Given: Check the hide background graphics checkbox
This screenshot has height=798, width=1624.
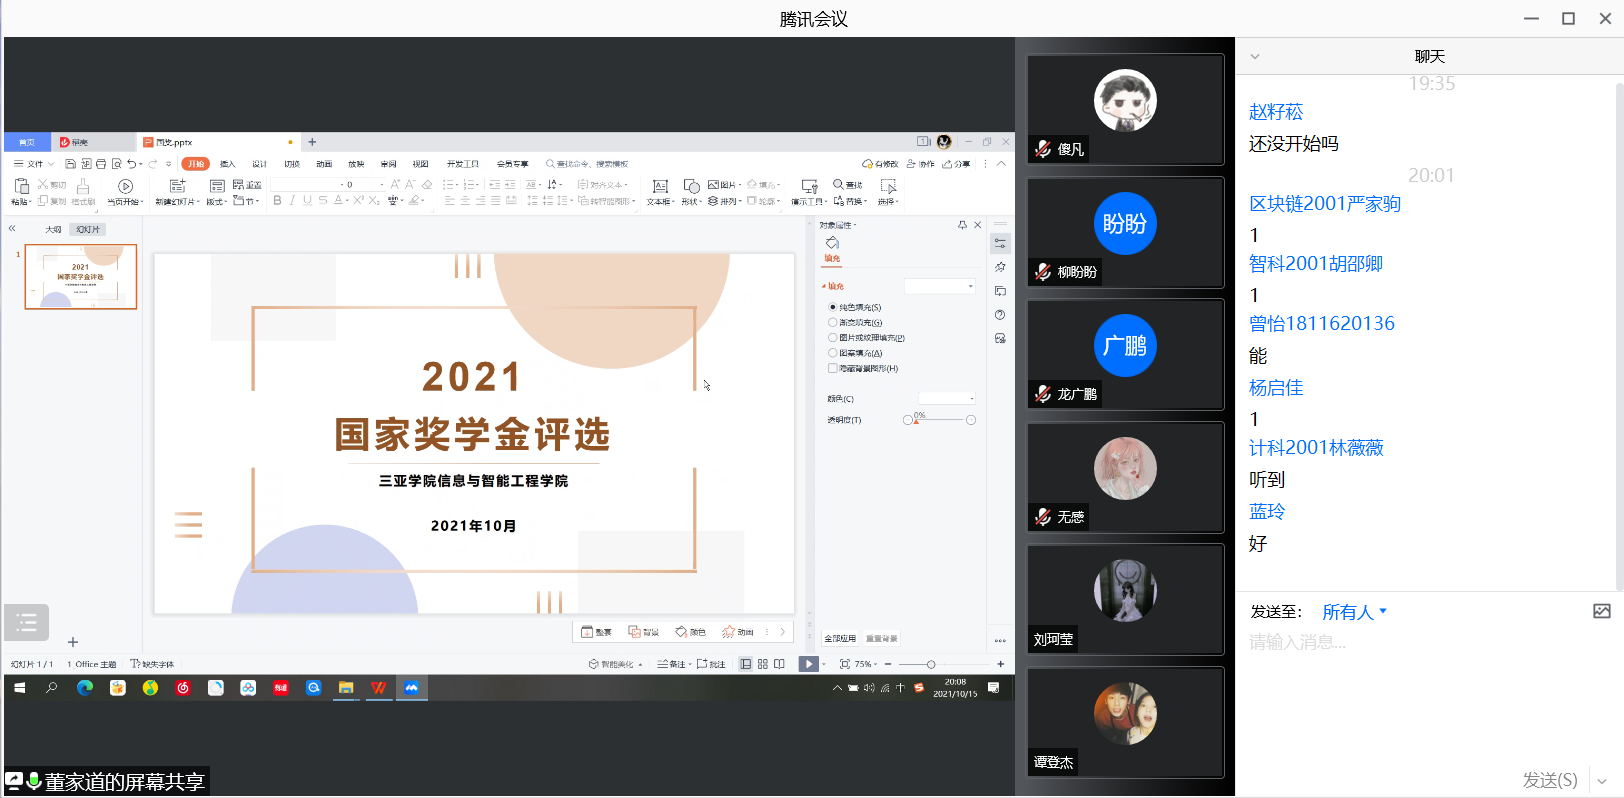Looking at the screenshot, I should tap(832, 368).
